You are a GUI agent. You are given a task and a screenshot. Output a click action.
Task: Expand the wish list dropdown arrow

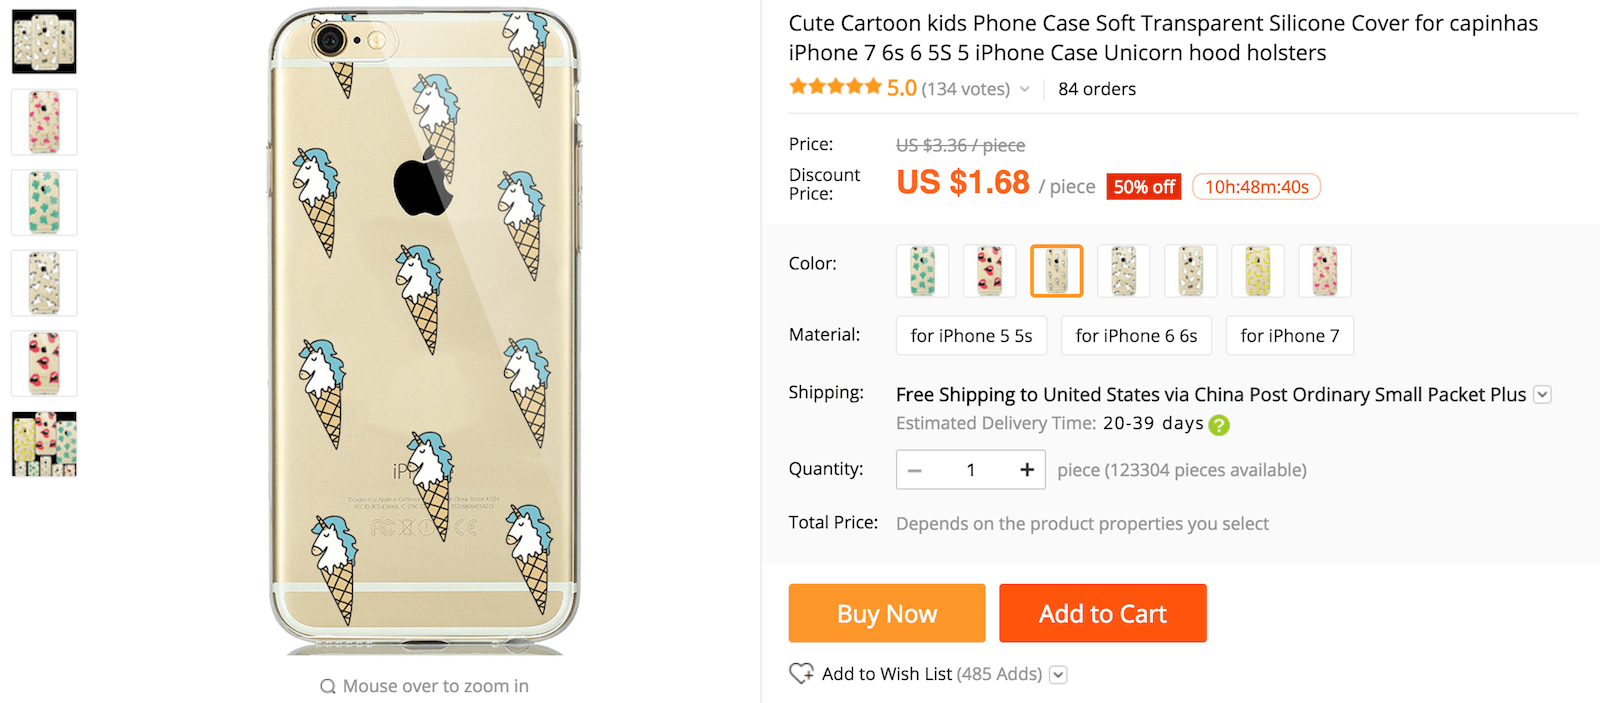pyautogui.click(x=1058, y=675)
